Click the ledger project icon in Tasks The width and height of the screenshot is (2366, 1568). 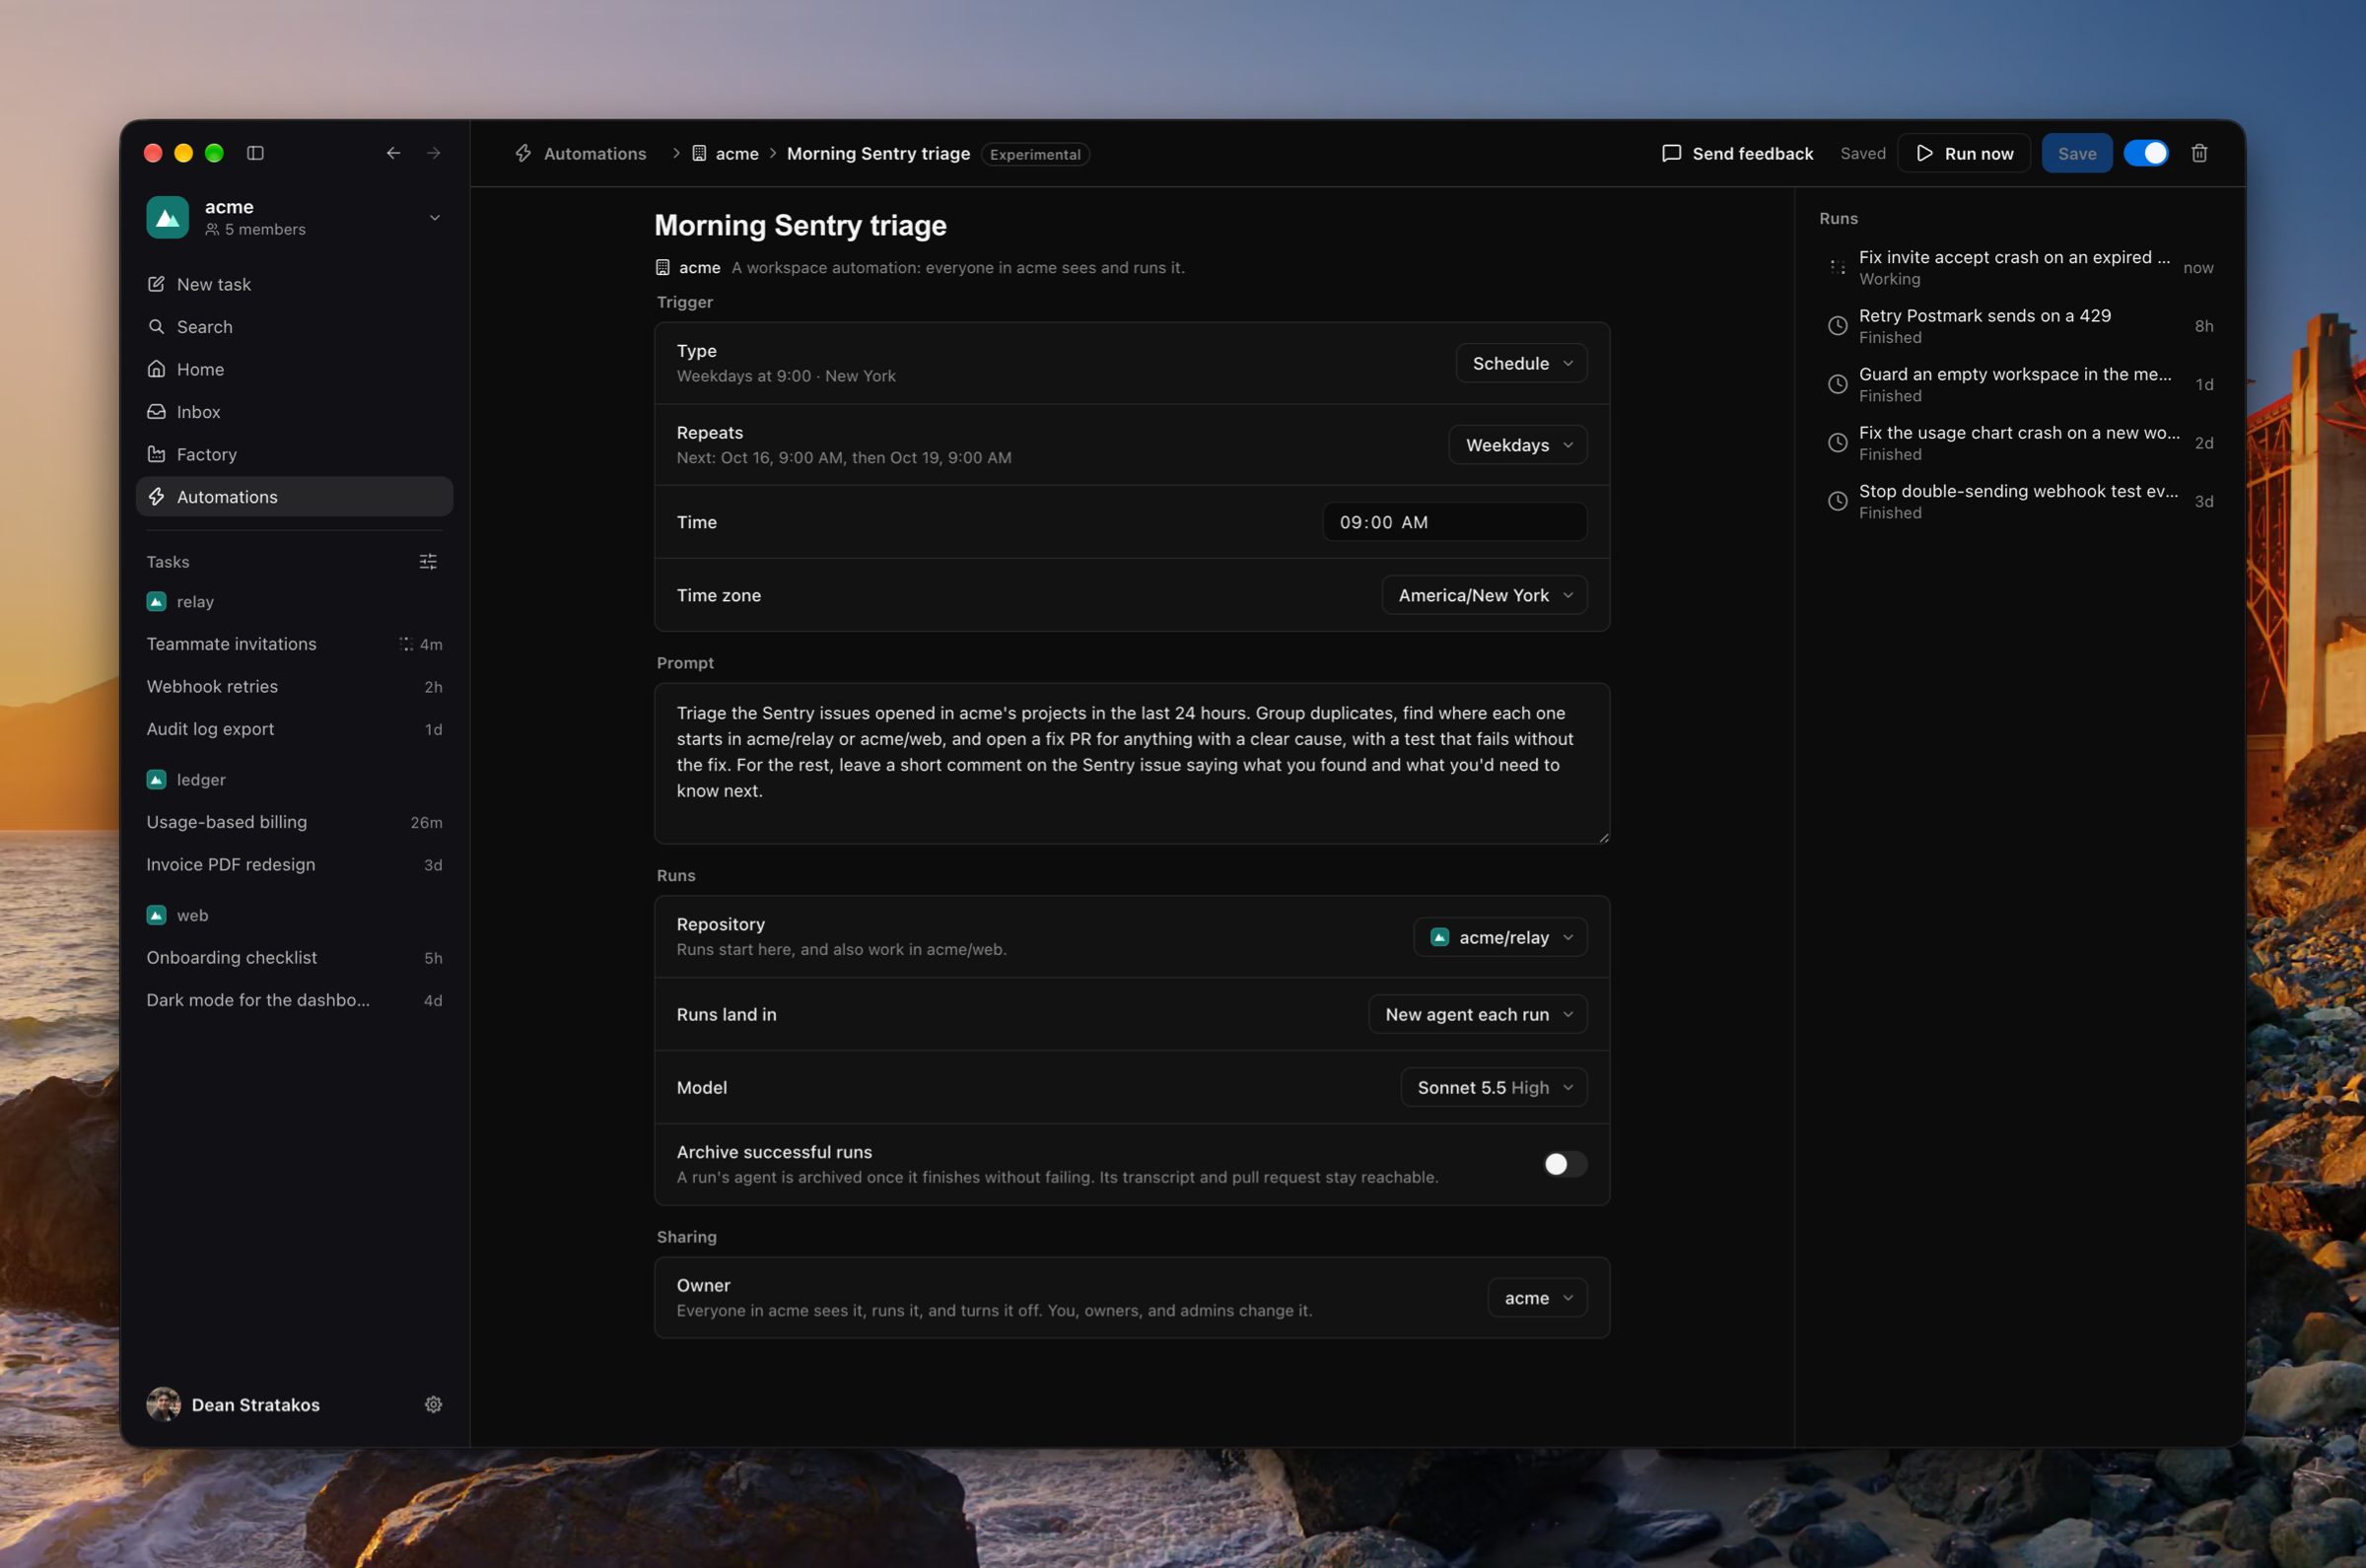pyautogui.click(x=156, y=779)
